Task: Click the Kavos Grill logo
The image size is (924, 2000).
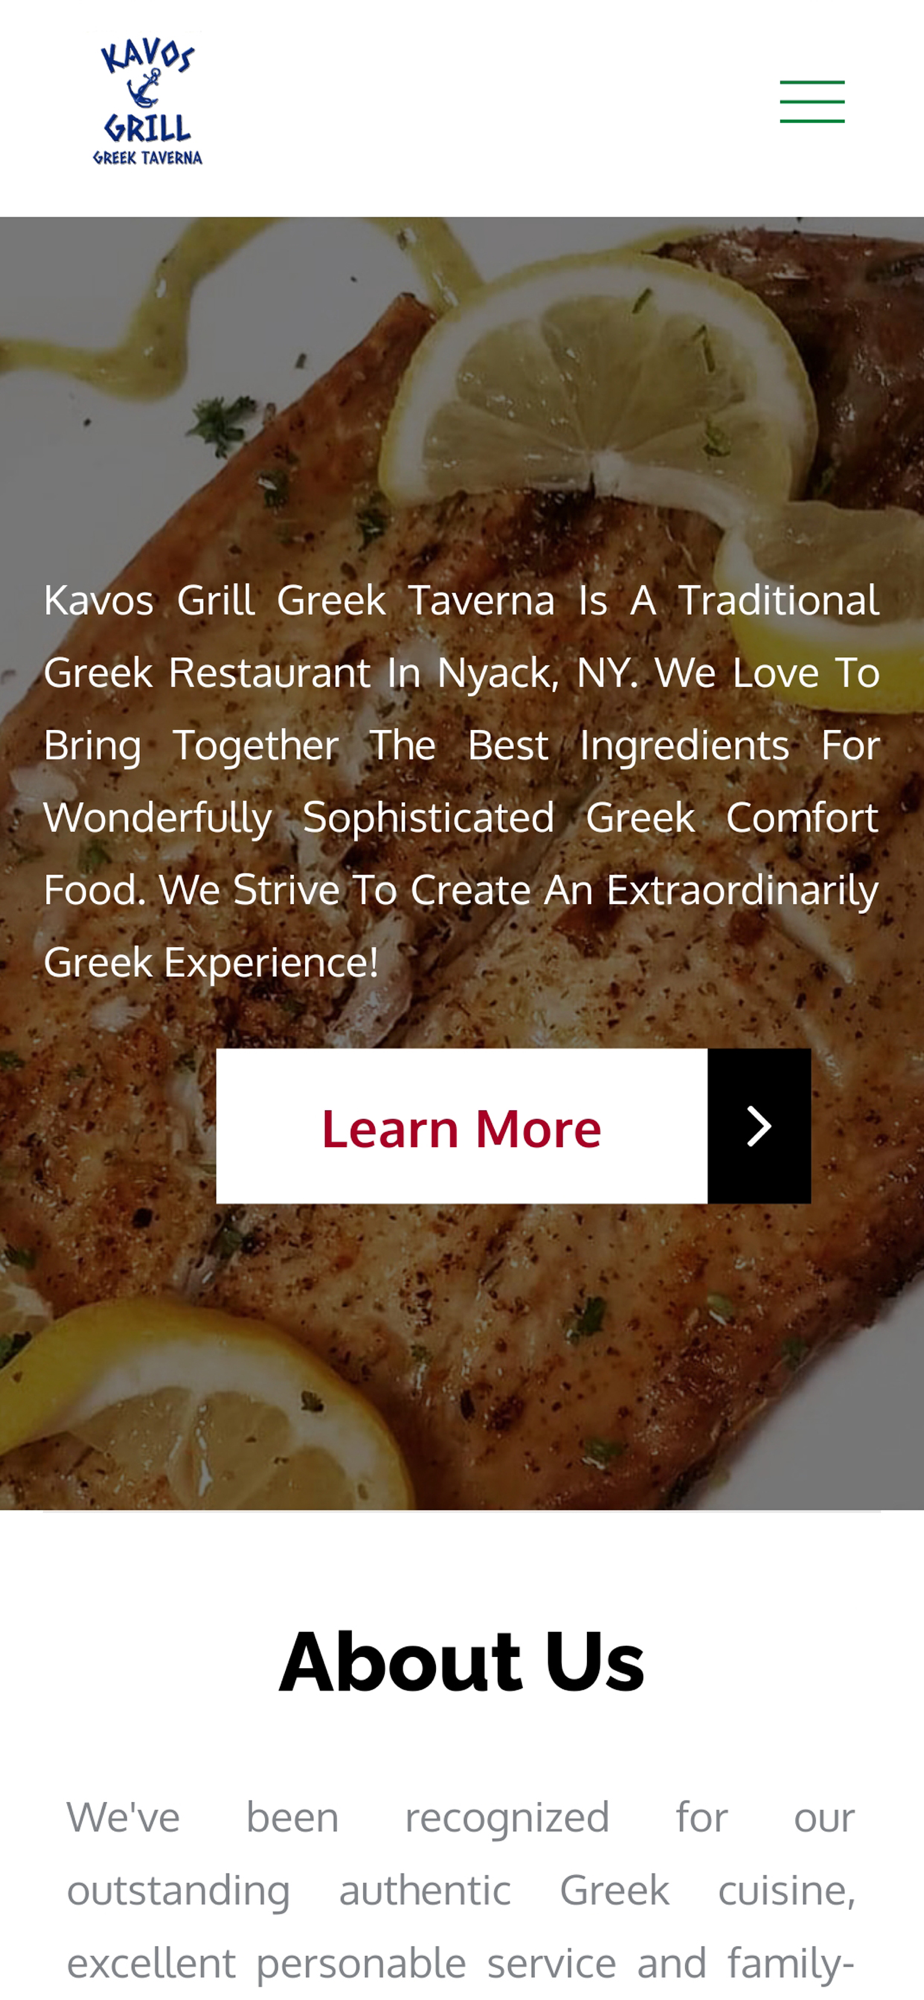Action: pos(148,102)
